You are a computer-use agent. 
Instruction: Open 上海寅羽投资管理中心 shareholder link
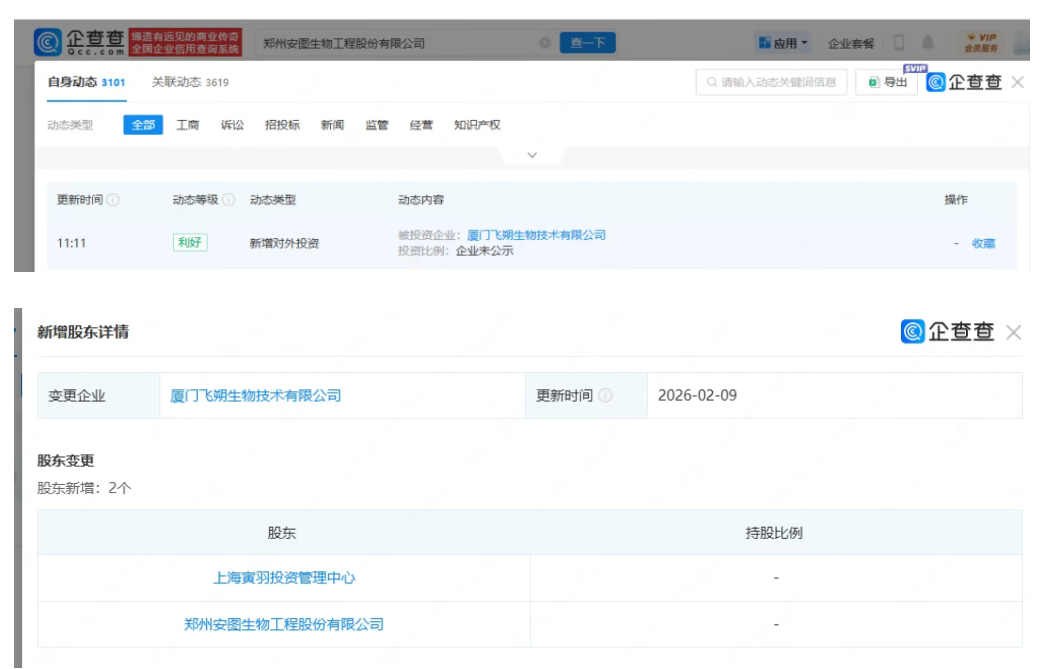tap(284, 578)
